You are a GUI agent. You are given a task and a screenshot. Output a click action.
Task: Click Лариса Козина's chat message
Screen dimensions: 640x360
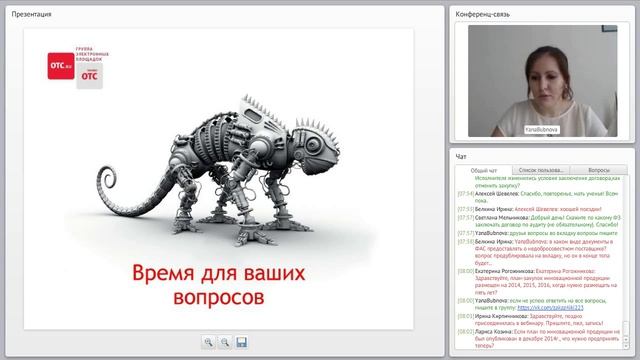pyautogui.click(x=539, y=339)
